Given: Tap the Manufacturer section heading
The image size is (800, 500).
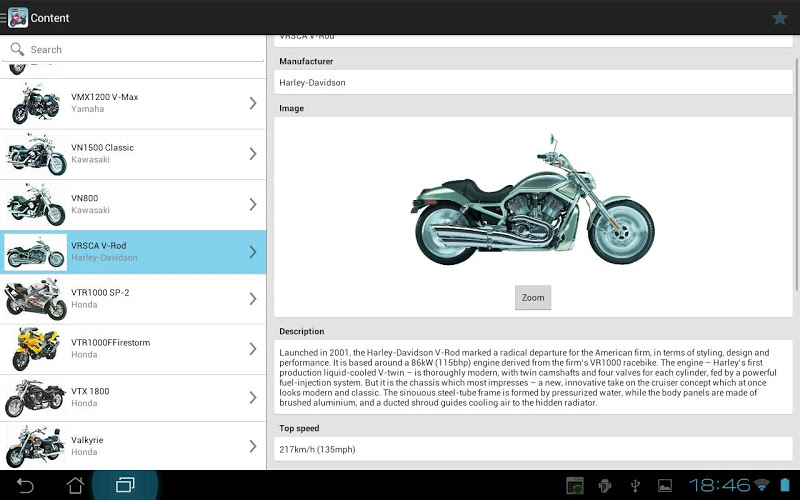Looking at the screenshot, I should point(306,61).
